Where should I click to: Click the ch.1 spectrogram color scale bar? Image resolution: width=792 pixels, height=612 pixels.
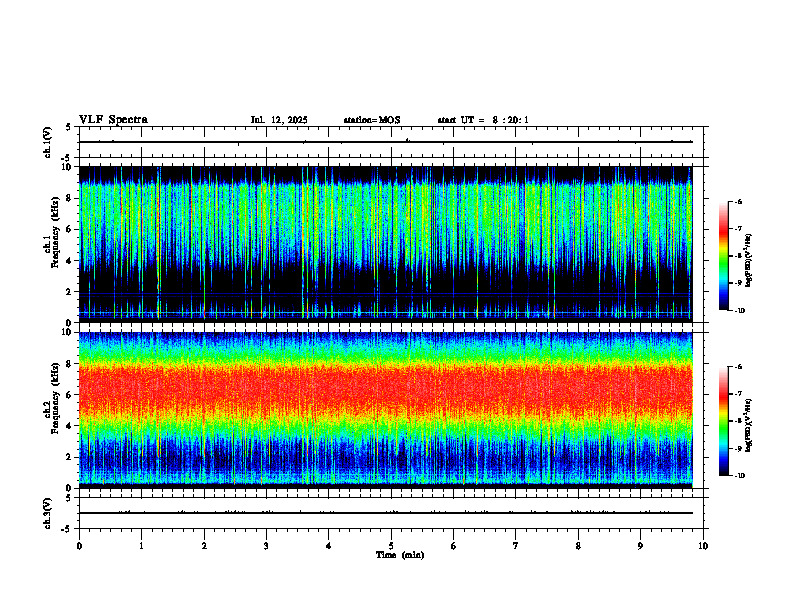pyautogui.click(x=723, y=256)
